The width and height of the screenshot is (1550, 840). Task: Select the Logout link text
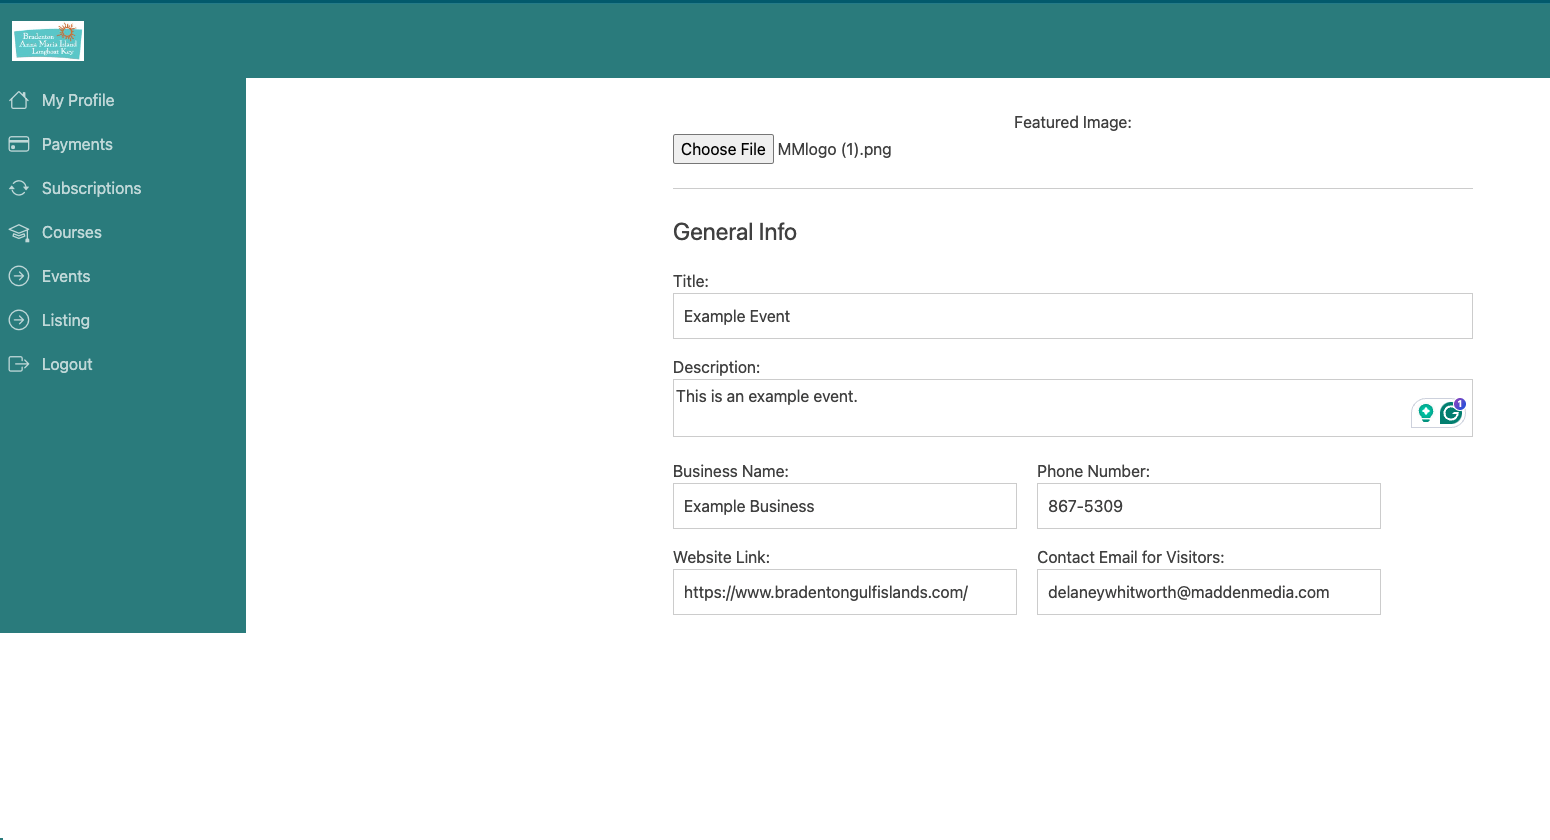click(x=67, y=364)
